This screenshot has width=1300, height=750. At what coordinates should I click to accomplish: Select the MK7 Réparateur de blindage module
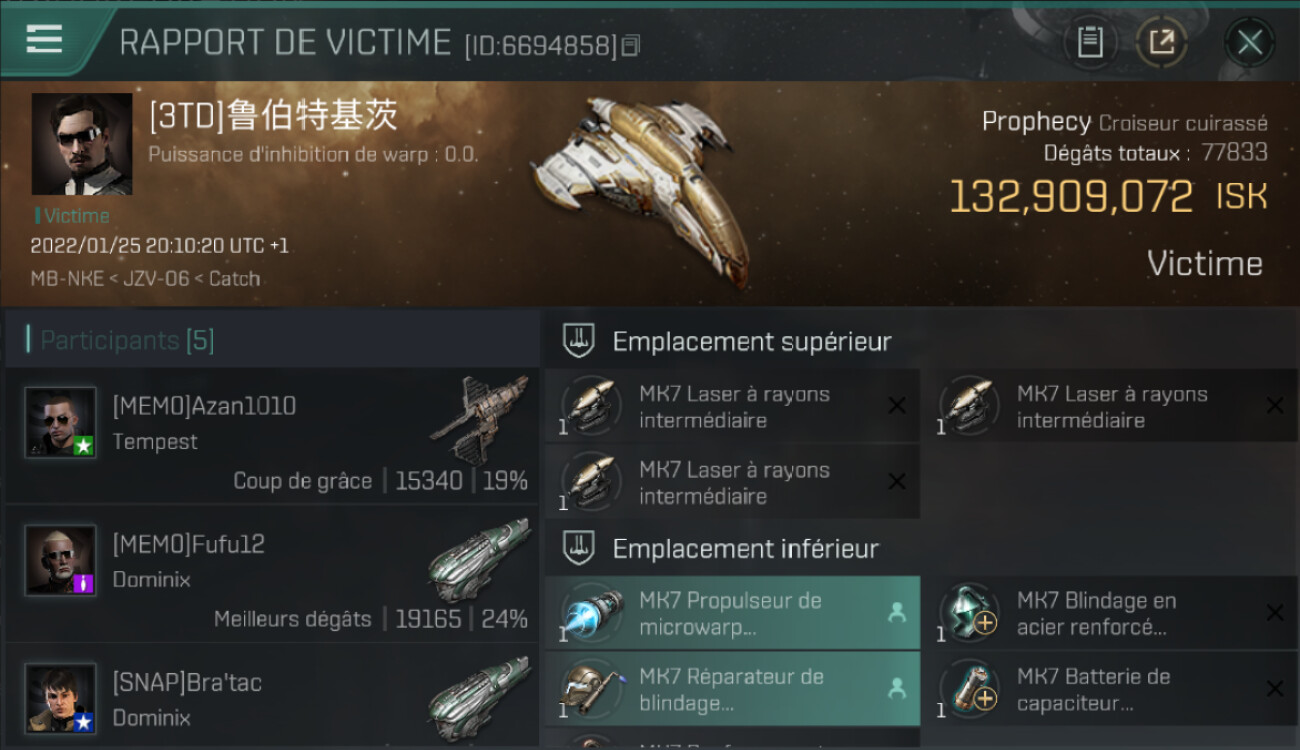(x=732, y=689)
